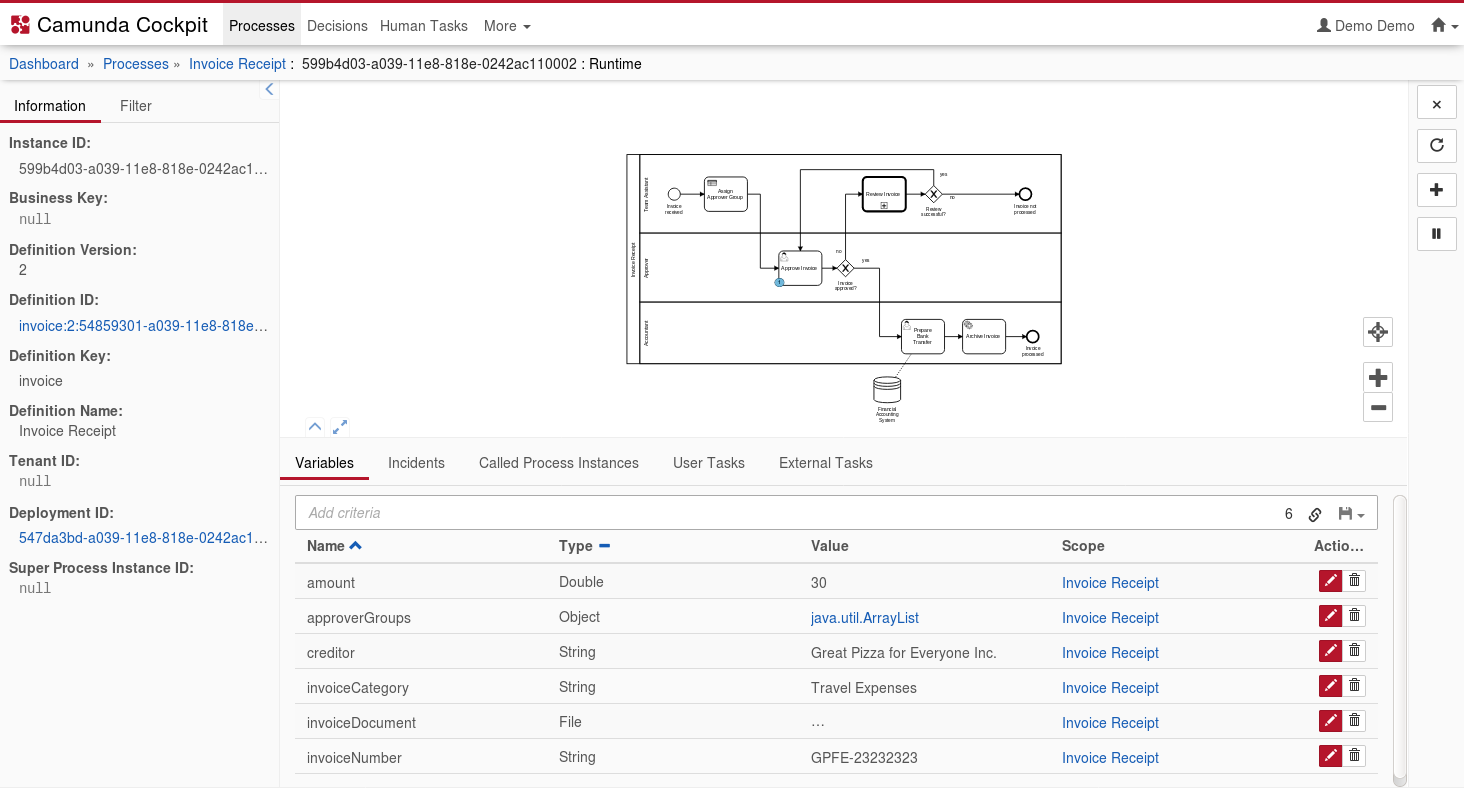Click Travel Expenses value cell
Screen dimensions: 1464x796
864,688
